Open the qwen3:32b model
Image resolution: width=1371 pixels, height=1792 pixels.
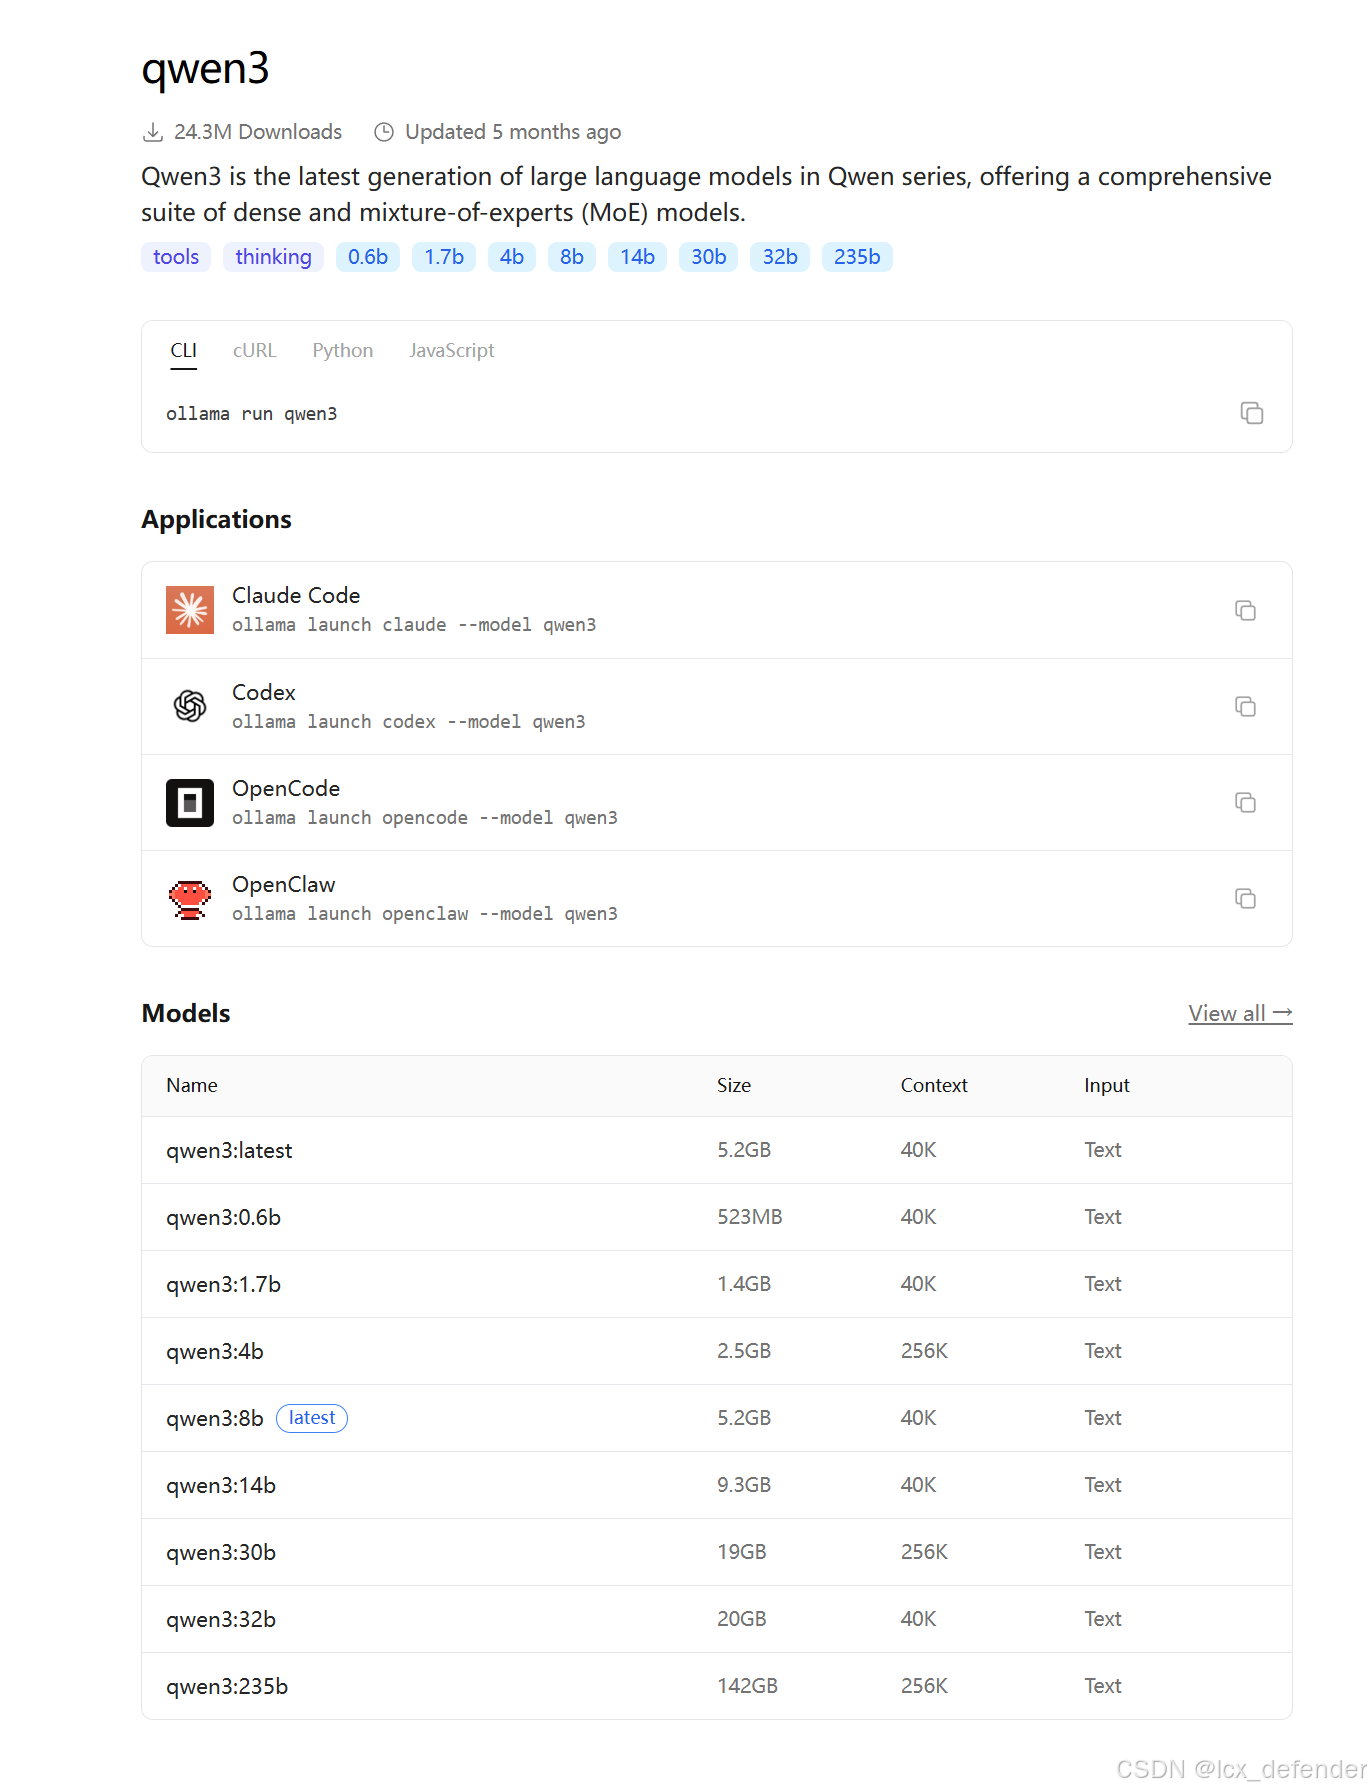click(x=221, y=1620)
